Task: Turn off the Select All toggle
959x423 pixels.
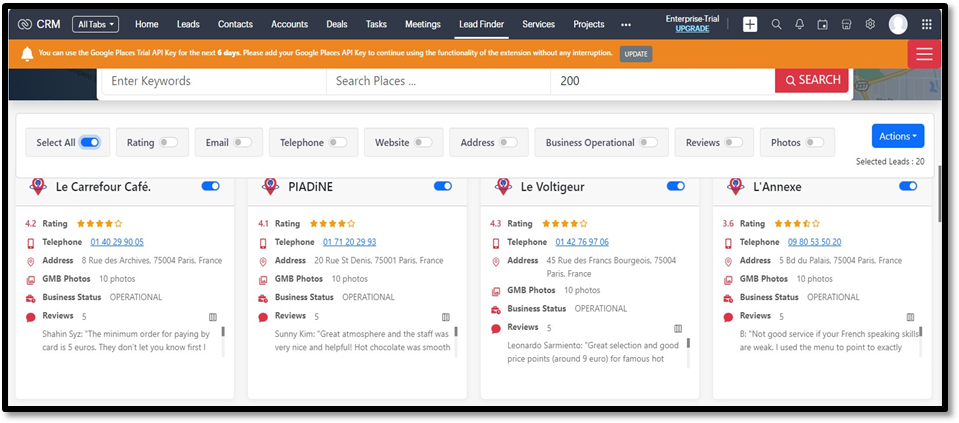Action: click(90, 142)
